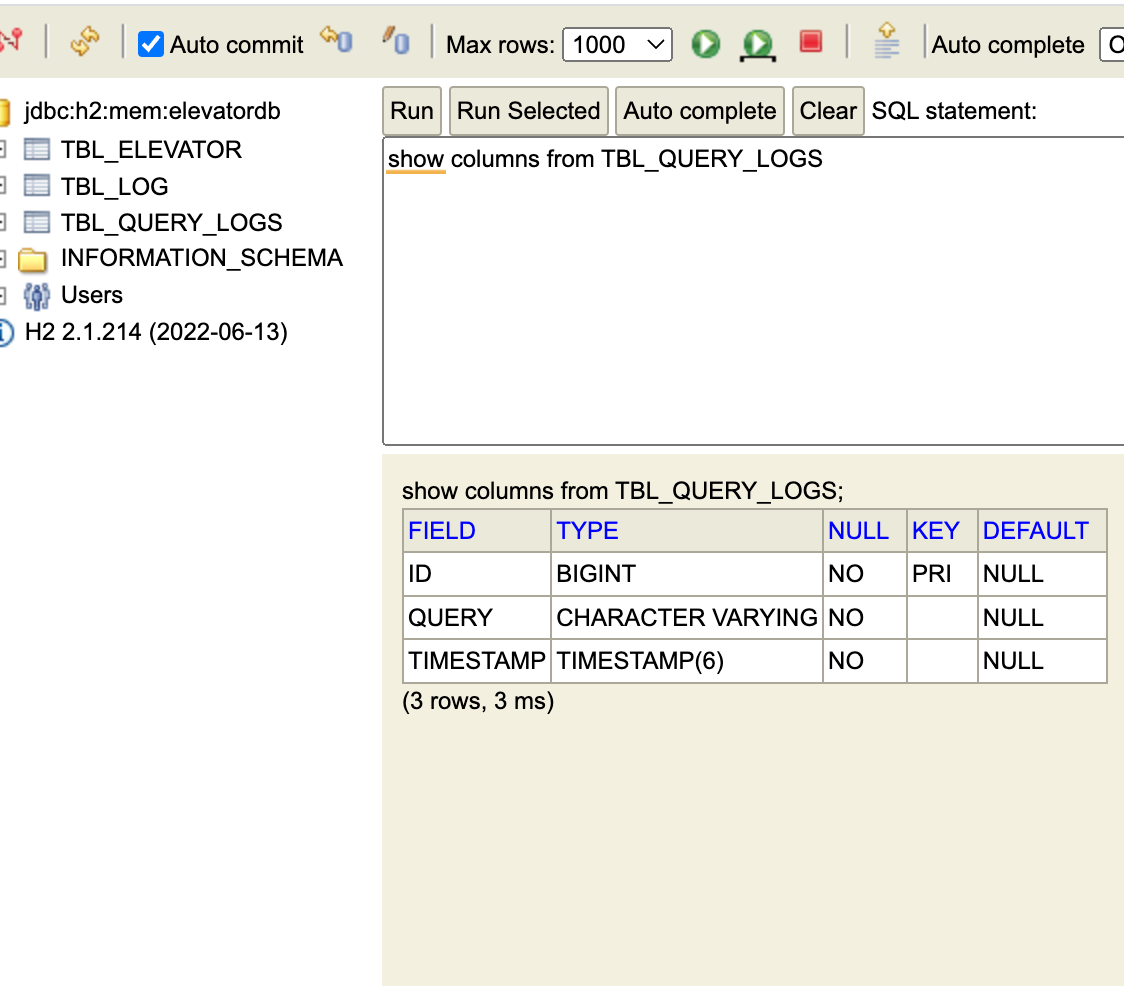The height and width of the screenshot is (986, 1124).
Task: Click the TBL_QUERY_LOGS table icon
Action: pos(37,222)
